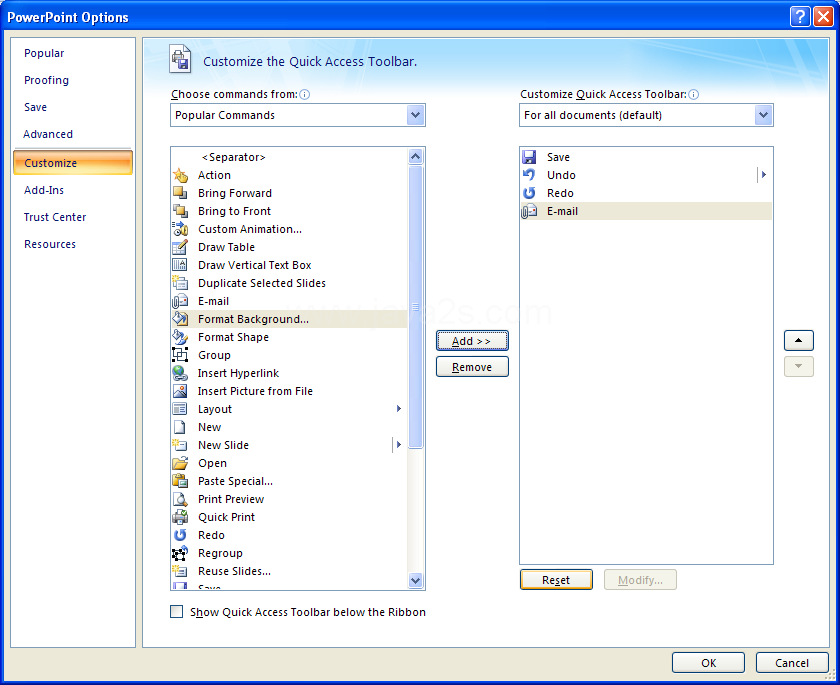Expand the Layout command submenu arrow
840x685 pixels.
399,409
